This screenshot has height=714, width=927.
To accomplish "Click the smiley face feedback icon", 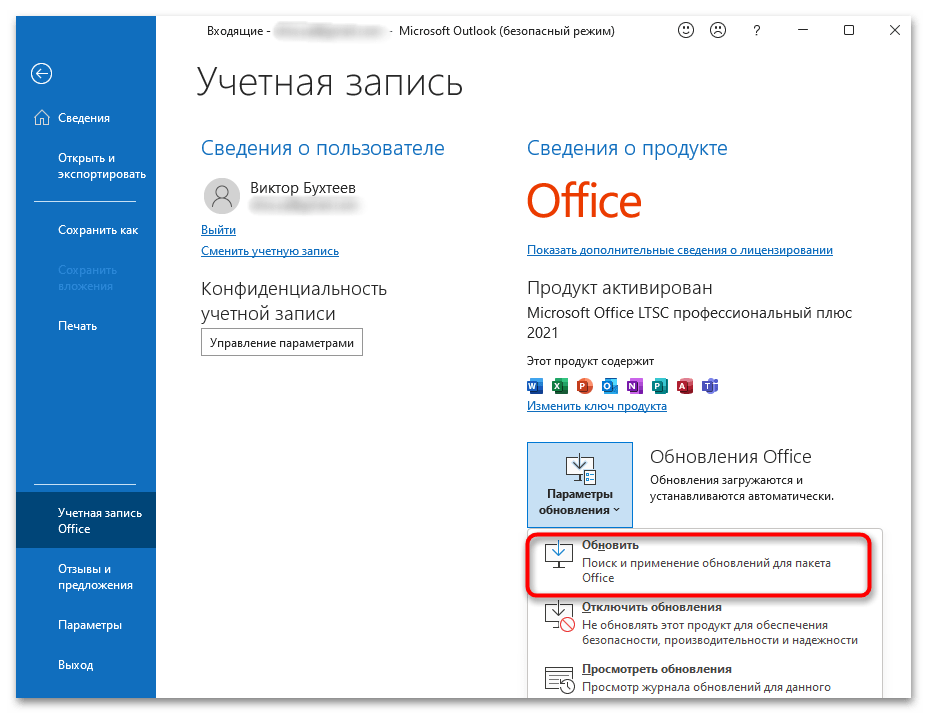I will pos(686,30).
